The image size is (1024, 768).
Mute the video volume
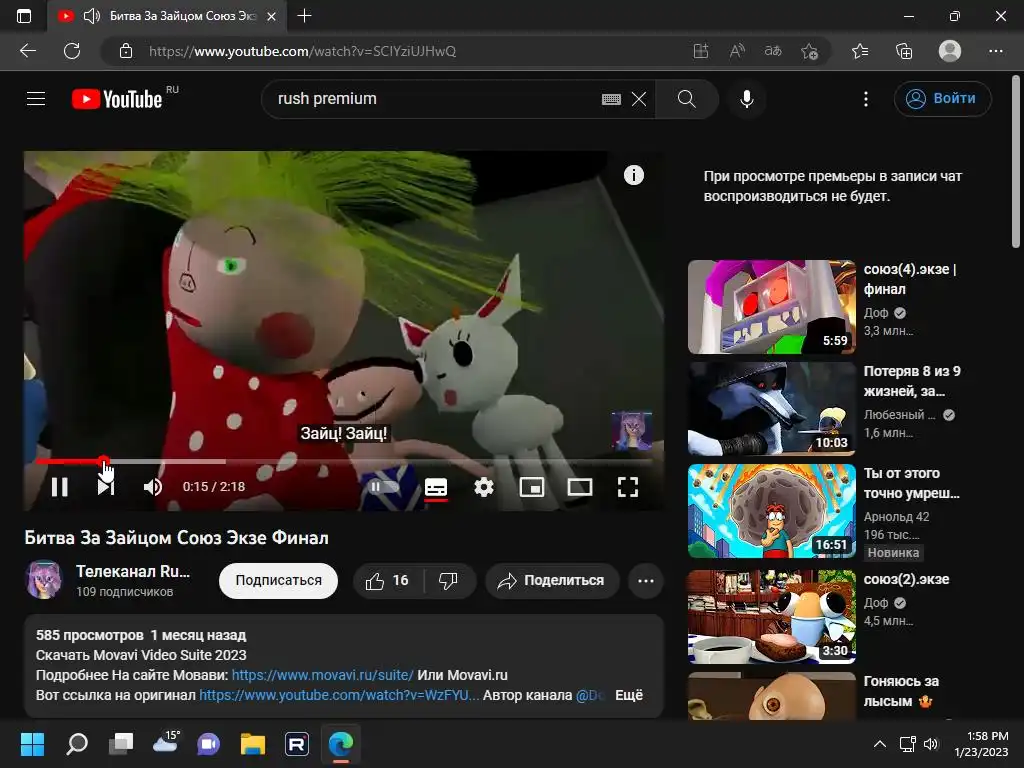(152, 487)
